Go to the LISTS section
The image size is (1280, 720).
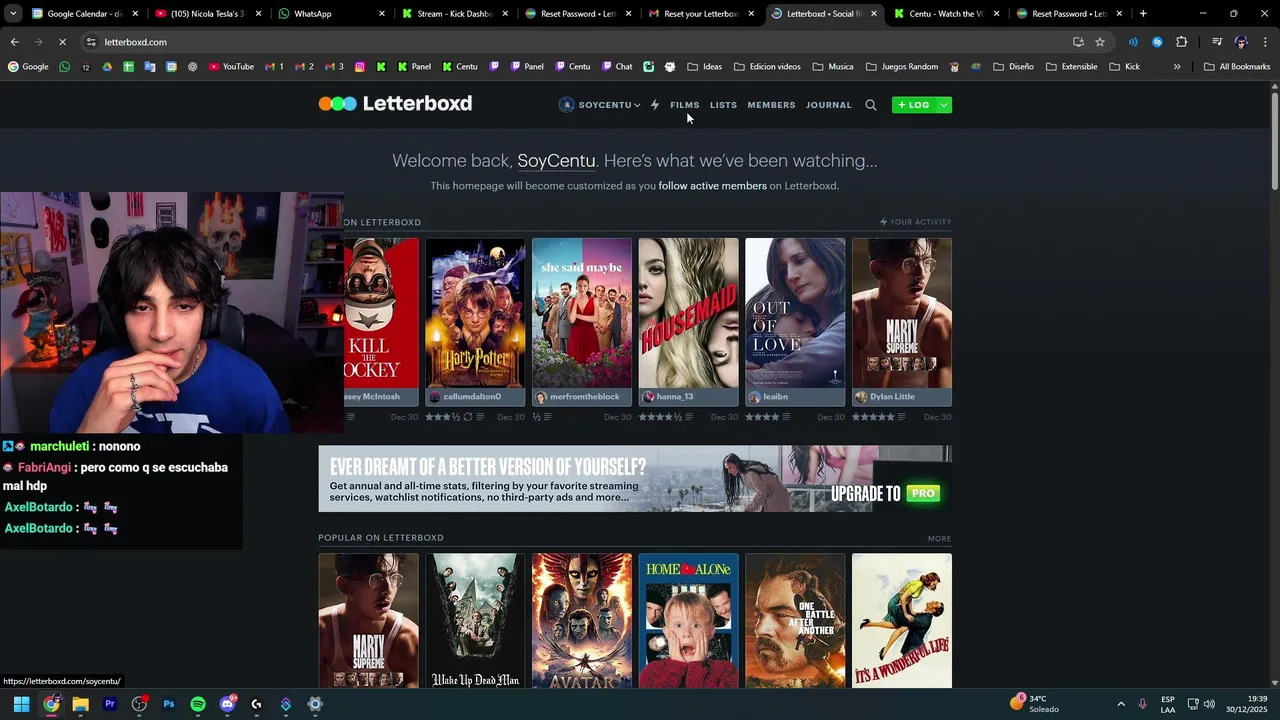[723, 105]
